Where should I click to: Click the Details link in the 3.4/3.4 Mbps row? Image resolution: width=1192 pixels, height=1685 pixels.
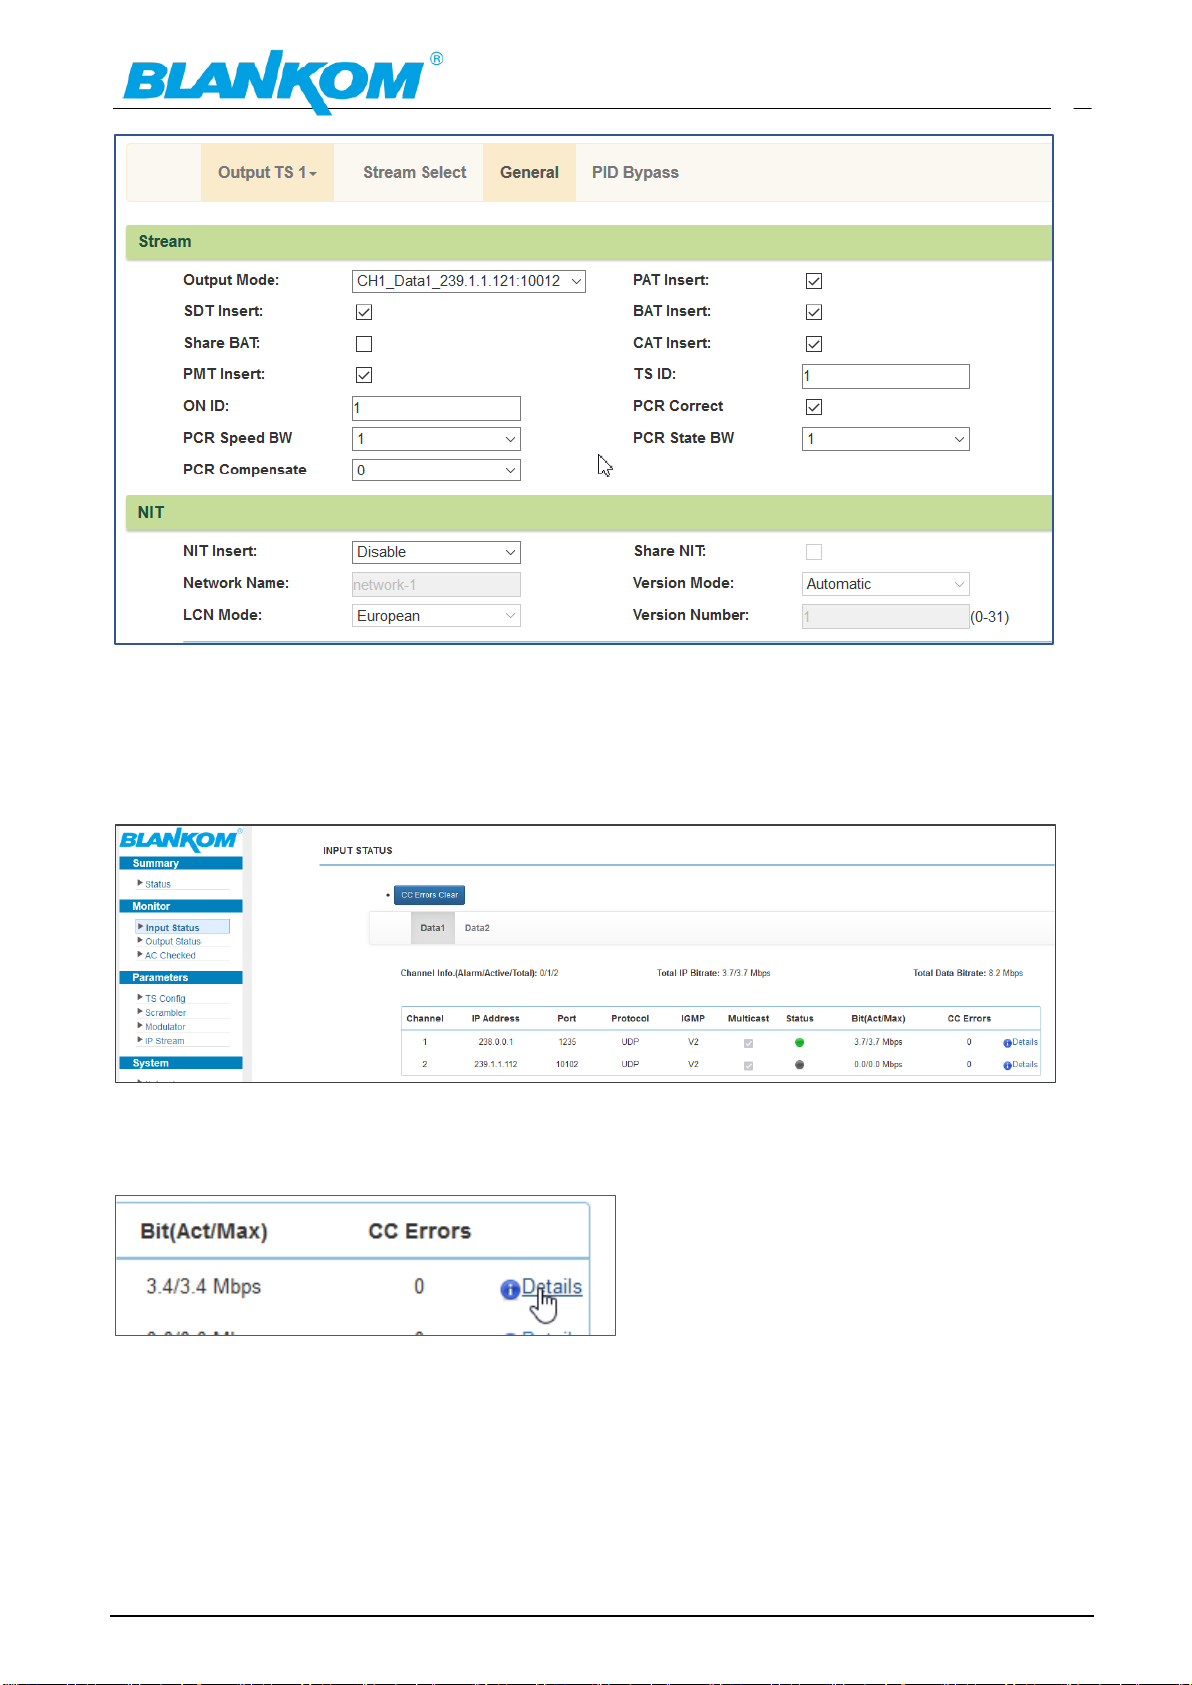point(552,1287)
